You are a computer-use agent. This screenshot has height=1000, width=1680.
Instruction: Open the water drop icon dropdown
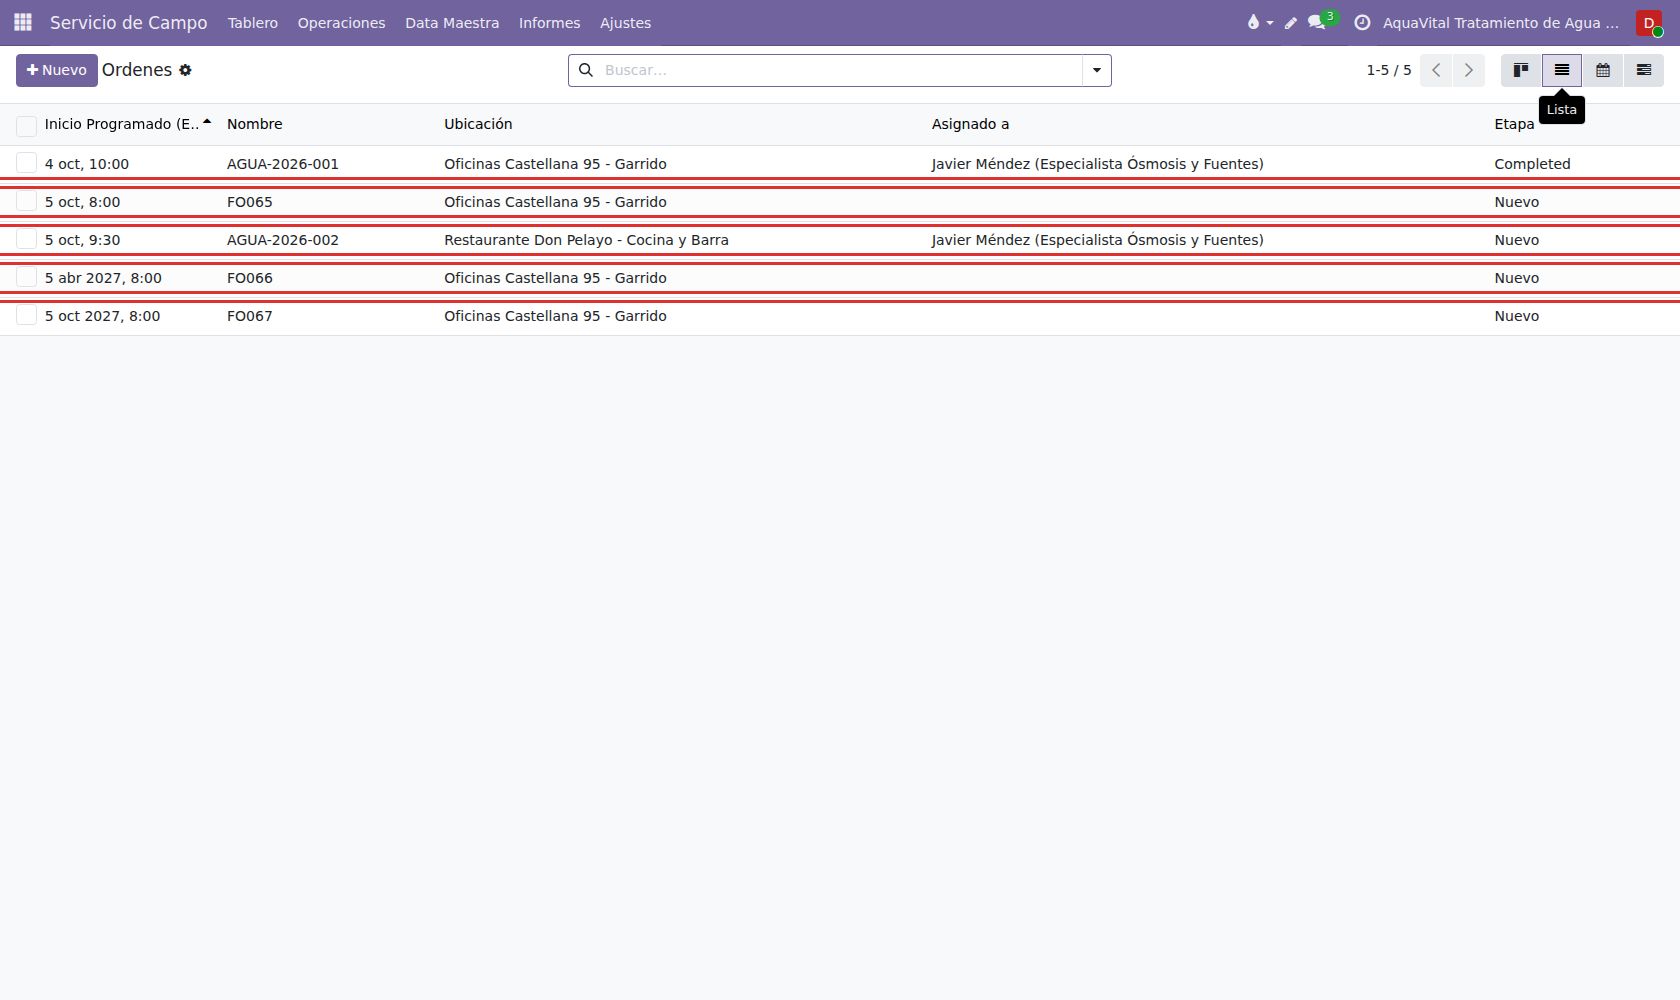1259,22
